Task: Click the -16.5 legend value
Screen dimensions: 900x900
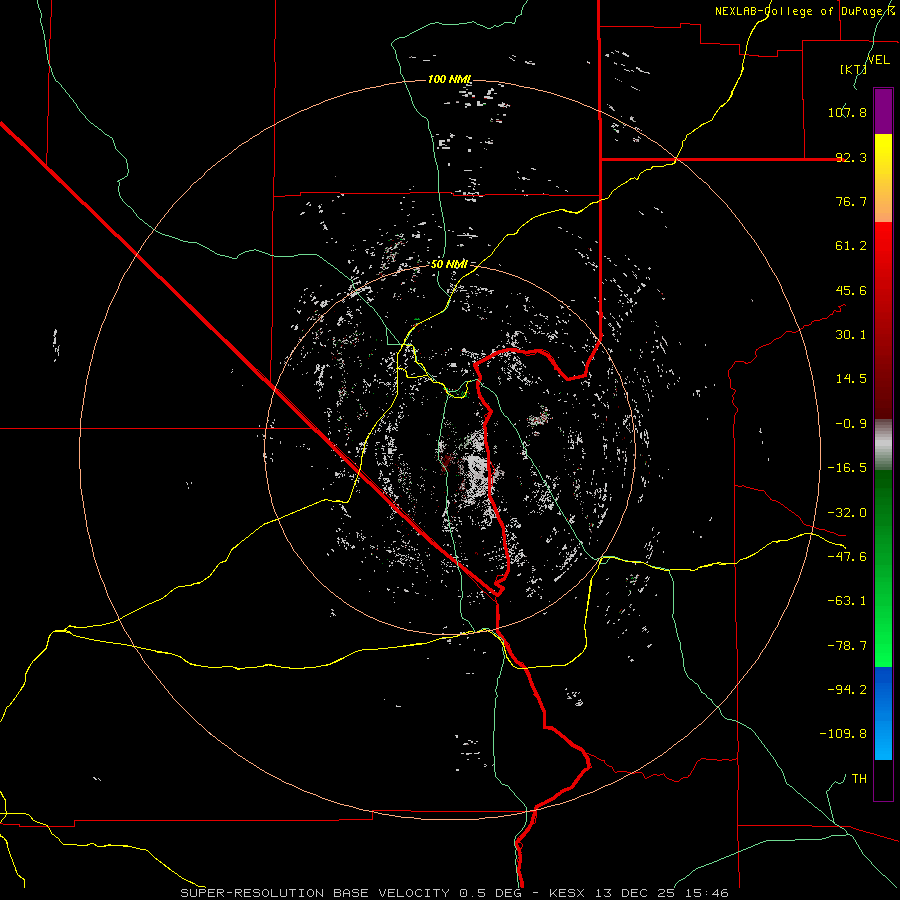Action: [x=847, y=468]
